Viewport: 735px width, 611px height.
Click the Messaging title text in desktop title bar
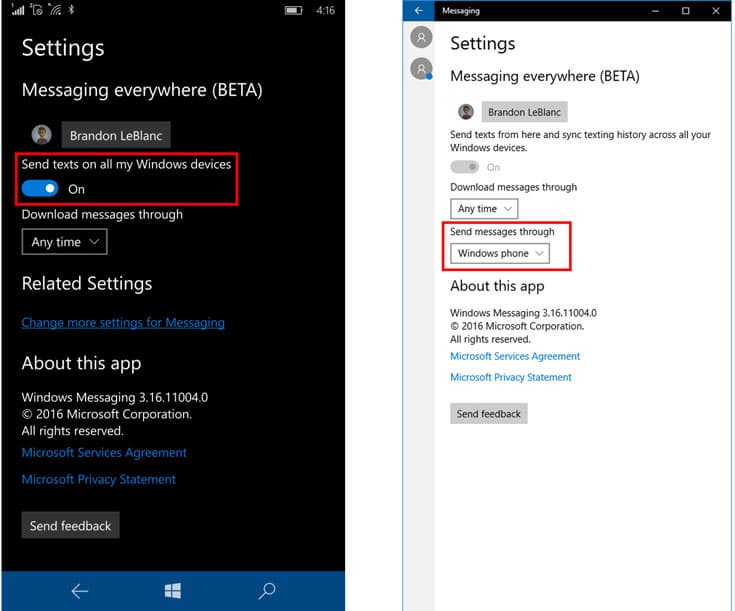click(x=461, y=10)
